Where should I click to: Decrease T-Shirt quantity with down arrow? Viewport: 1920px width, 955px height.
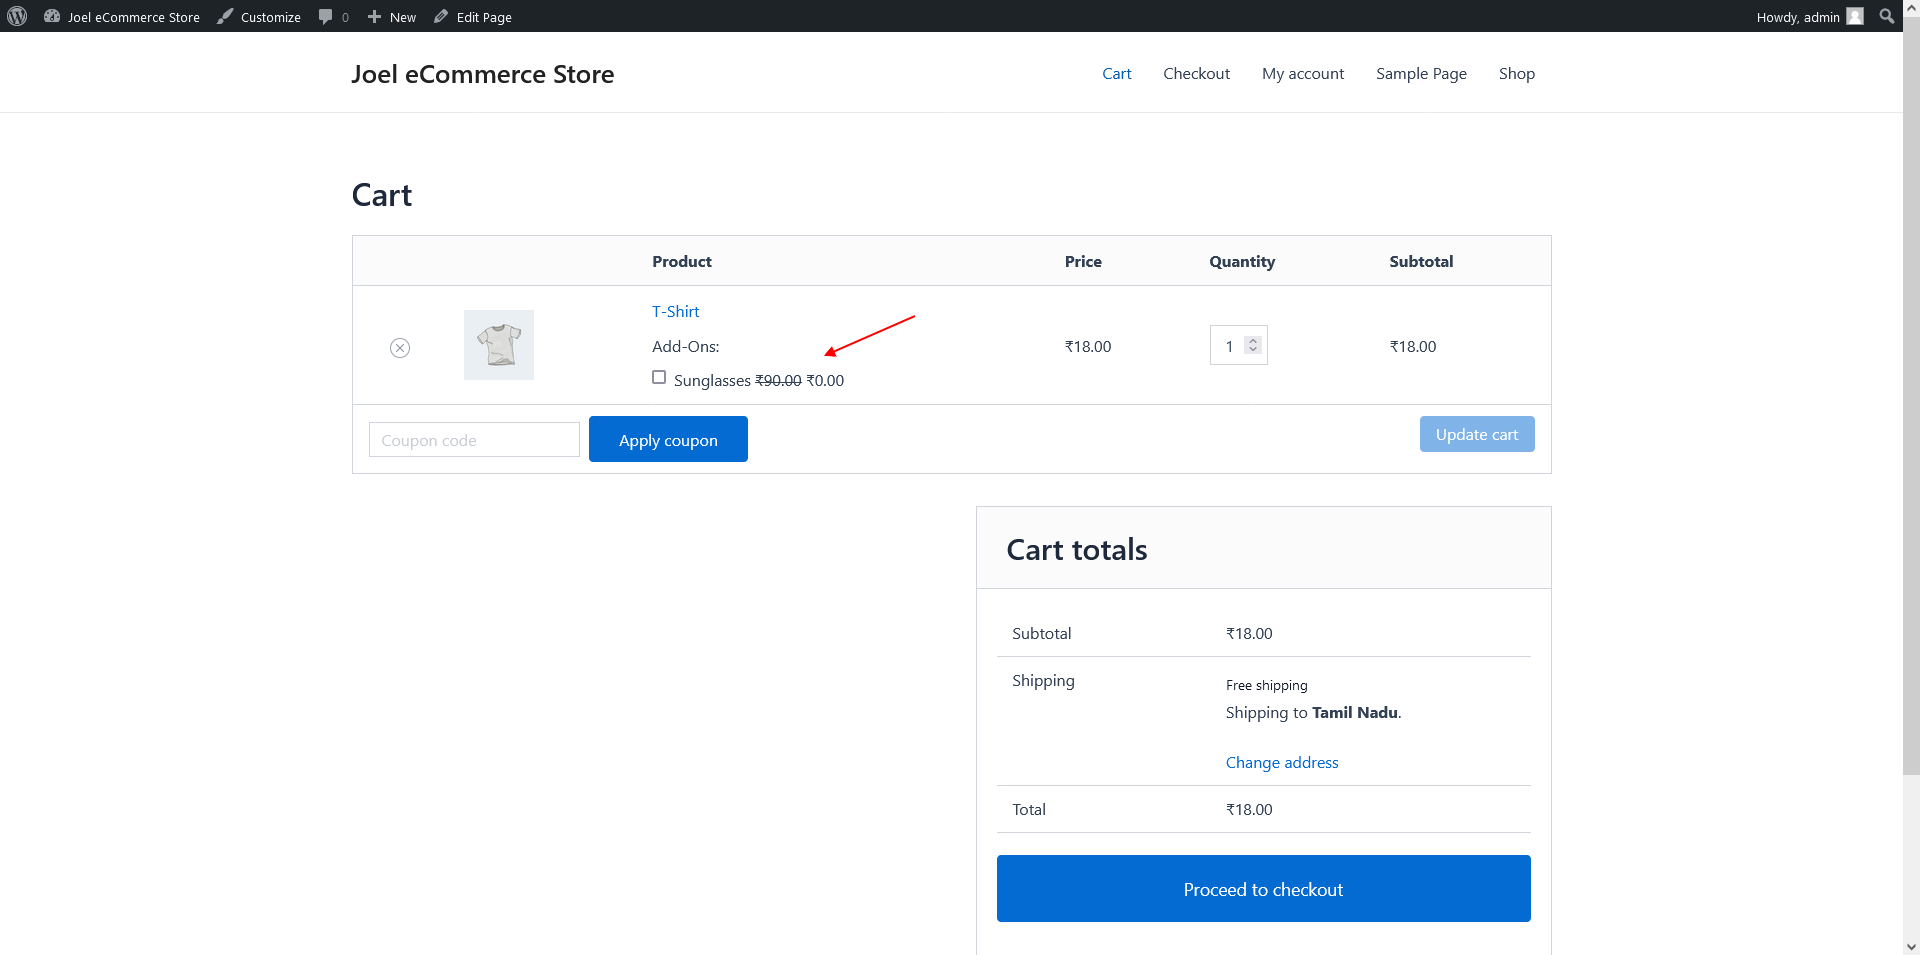1253,350
